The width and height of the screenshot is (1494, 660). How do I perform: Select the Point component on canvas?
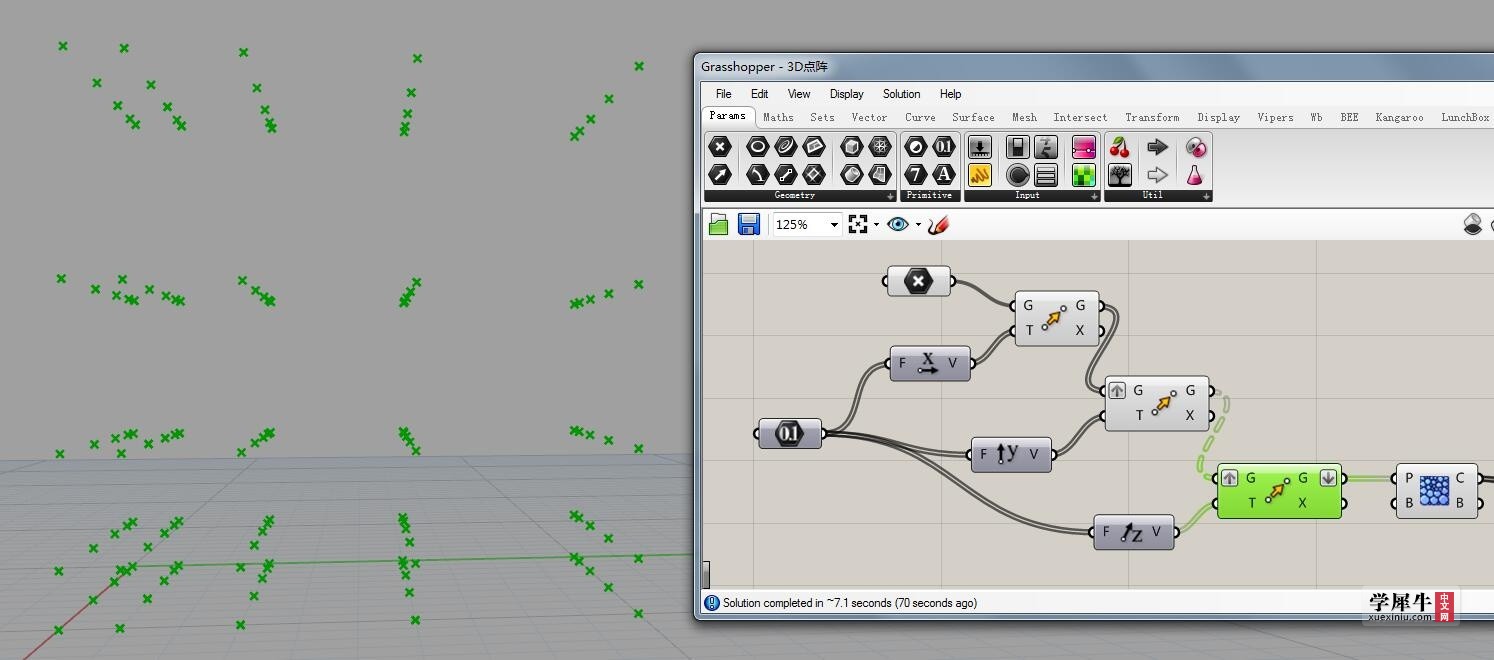918,282
